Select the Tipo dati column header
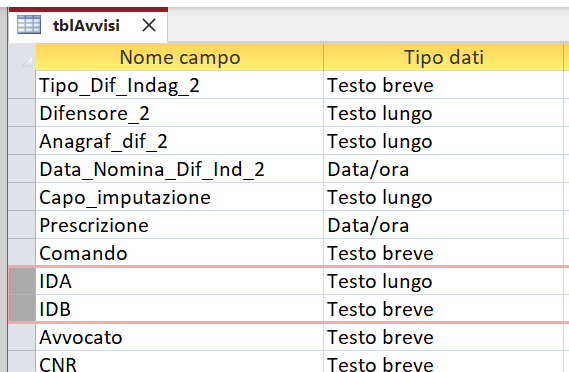The height and width of the screenshot is (372, 569). 443,57
